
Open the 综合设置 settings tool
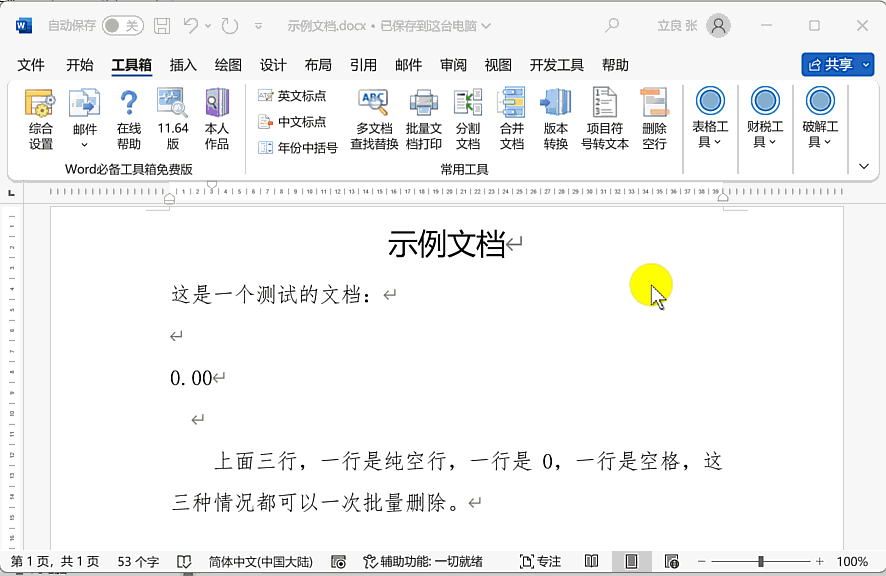pos(40,119)
